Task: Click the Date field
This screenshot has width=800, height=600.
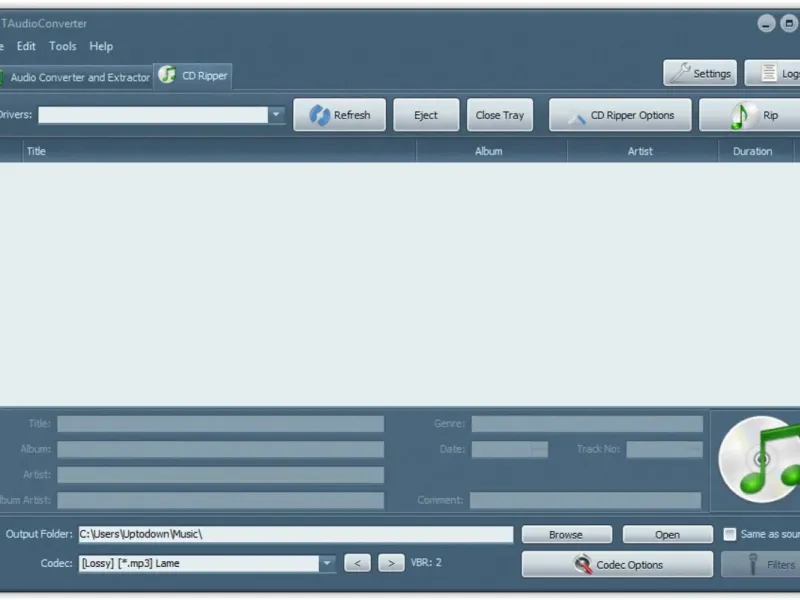Action: click(509, 449)
